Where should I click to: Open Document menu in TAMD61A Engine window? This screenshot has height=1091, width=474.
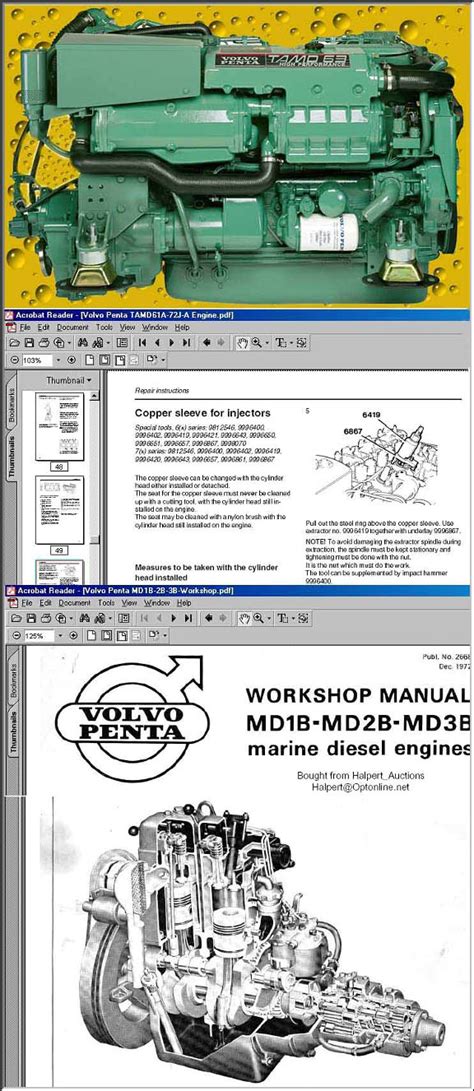(72, 327)
